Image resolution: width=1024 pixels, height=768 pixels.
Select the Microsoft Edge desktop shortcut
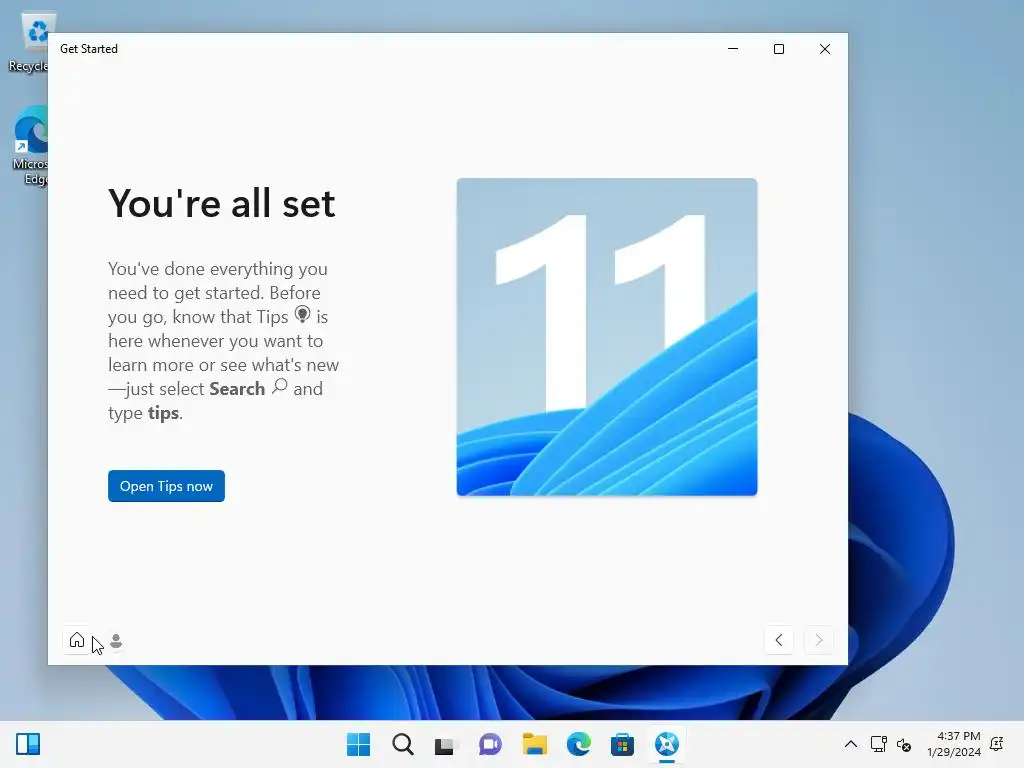coord(30,146)
